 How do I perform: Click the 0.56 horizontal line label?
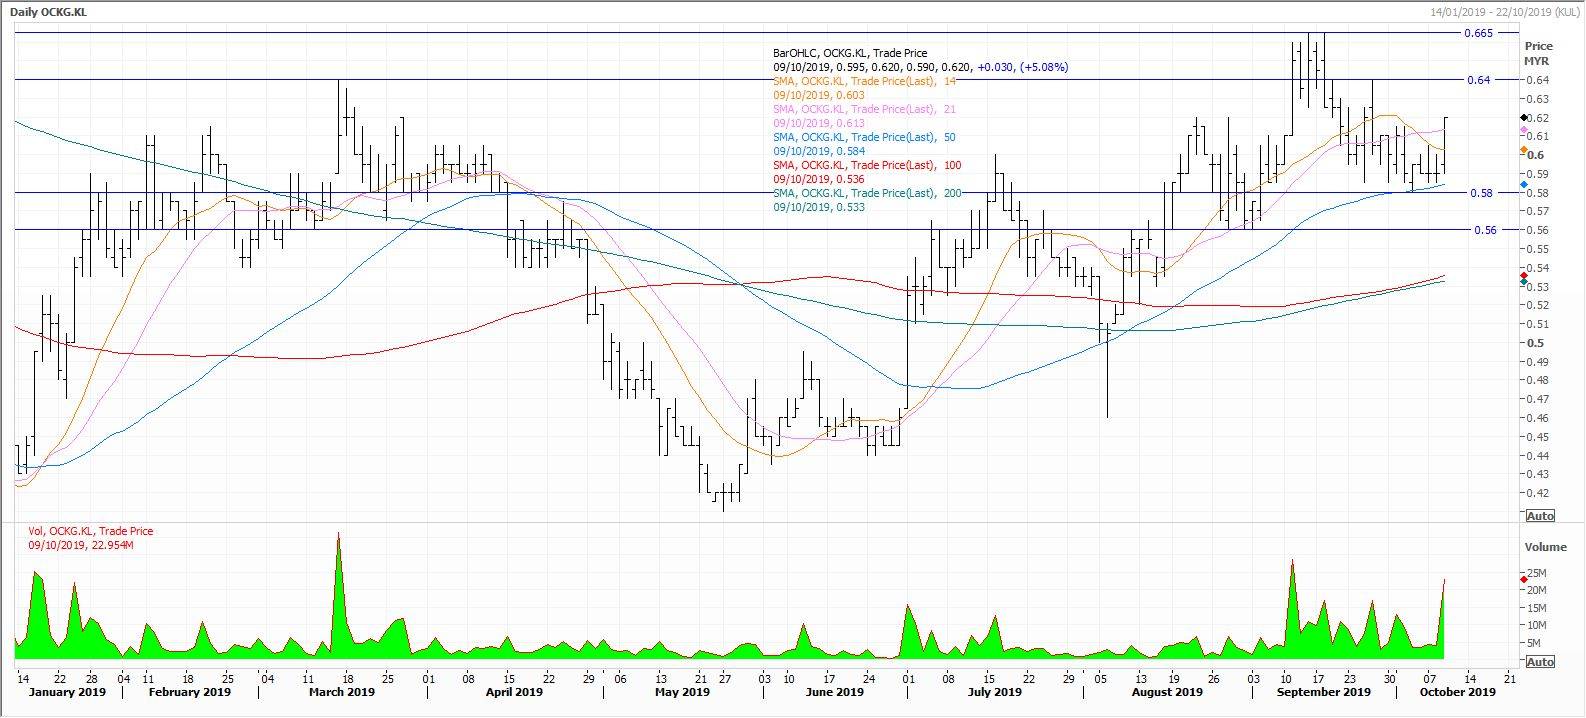(1485, 230)
